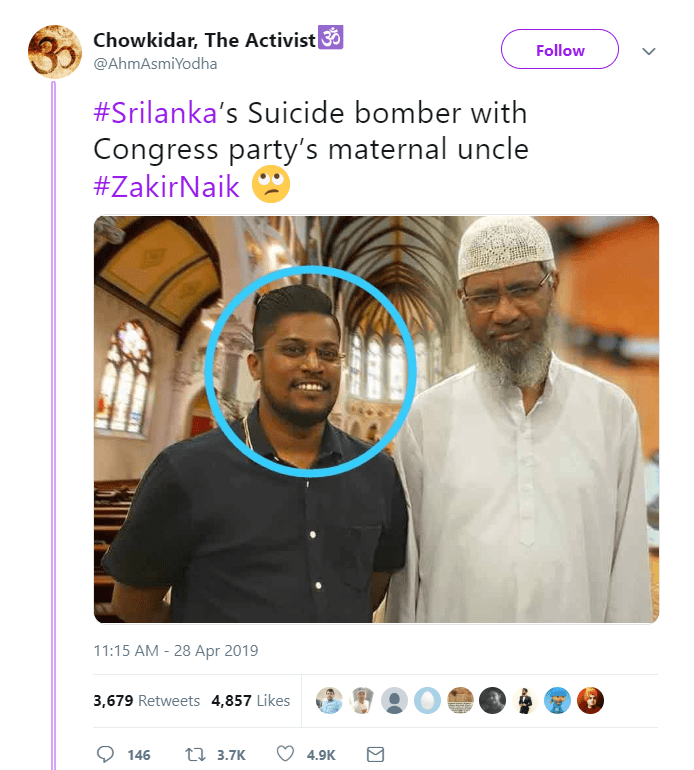Click the retweet arrows icon
Screen dimensions: 694x770
tap(195, 754)
